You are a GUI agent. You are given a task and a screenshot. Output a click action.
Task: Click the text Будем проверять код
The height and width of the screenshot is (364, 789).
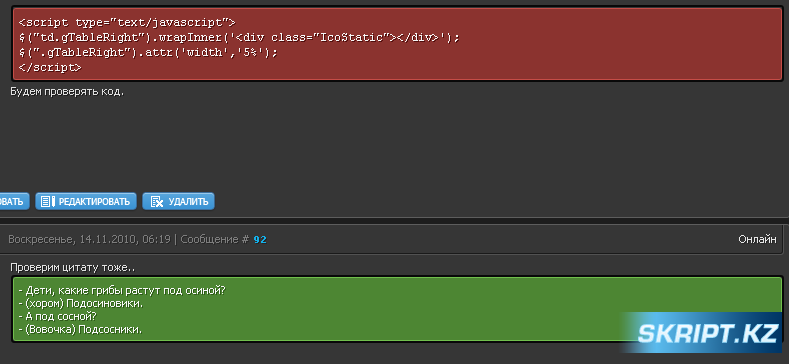pos(67,92)
